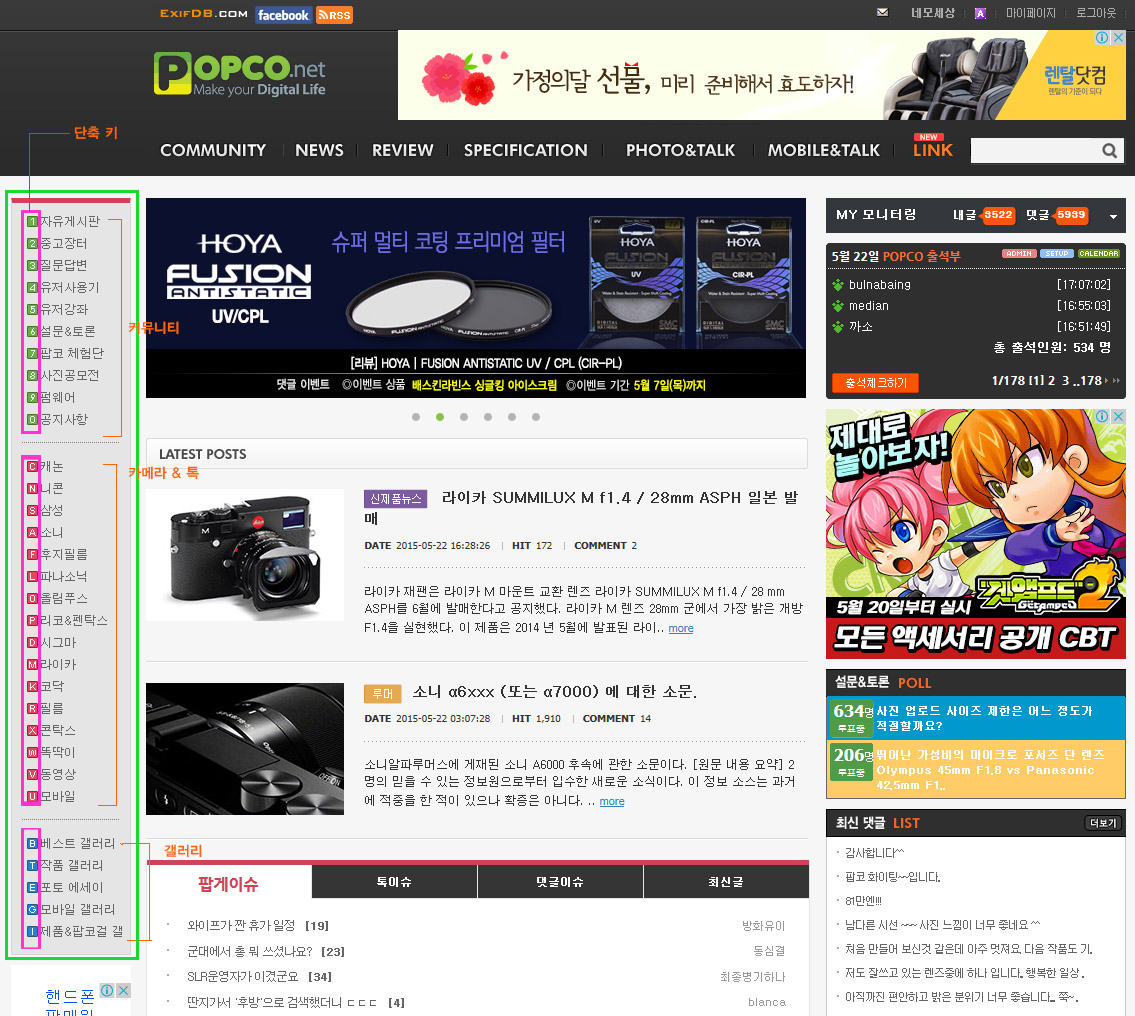1135x1016 pixels.
Task: Switch to the 톡이슈 tab
Action: point(394,882)
